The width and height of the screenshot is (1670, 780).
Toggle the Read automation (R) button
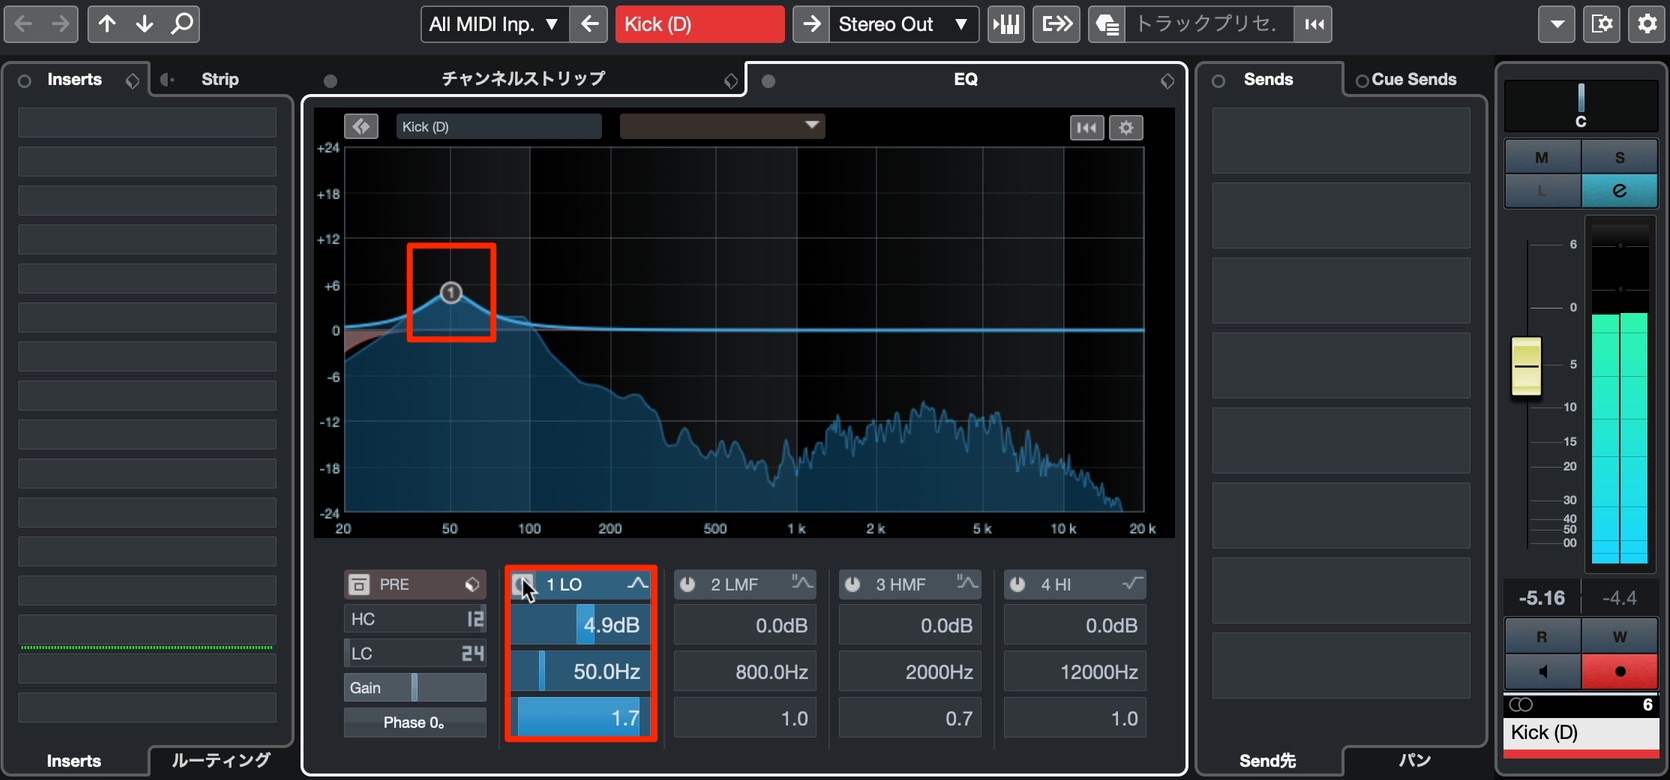point(1542,636)
